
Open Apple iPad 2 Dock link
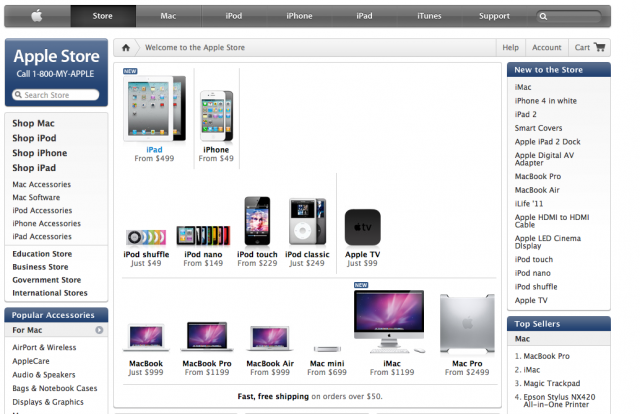547,142
